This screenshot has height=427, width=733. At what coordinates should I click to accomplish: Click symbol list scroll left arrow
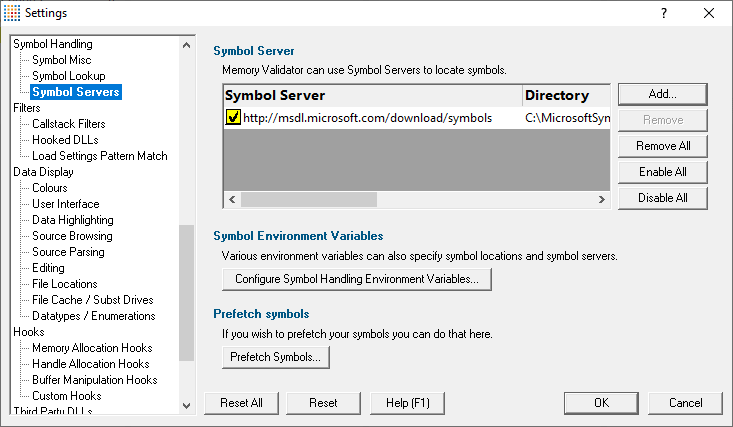tap(232, 199)
